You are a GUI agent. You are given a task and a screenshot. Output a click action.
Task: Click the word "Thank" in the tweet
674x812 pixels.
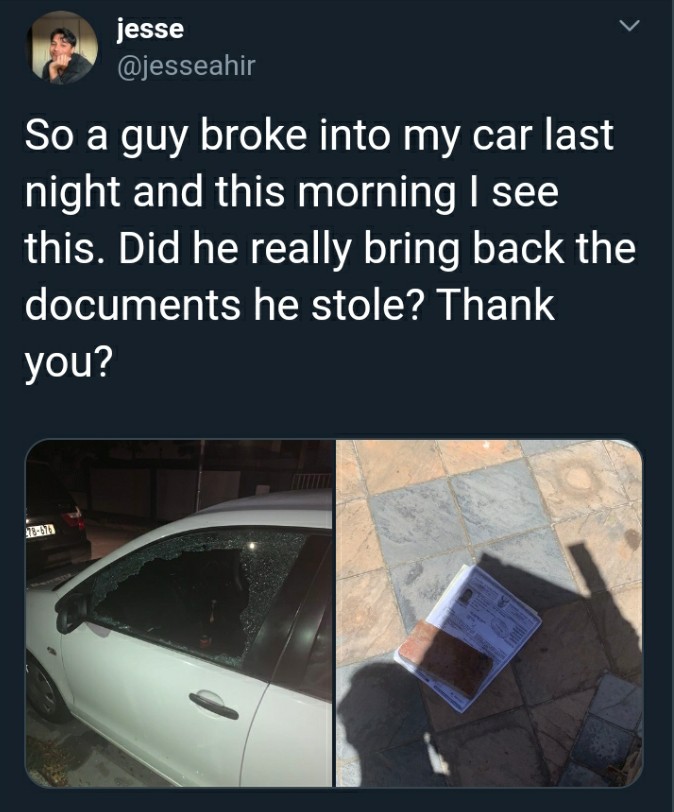click(x=496, y=304)
